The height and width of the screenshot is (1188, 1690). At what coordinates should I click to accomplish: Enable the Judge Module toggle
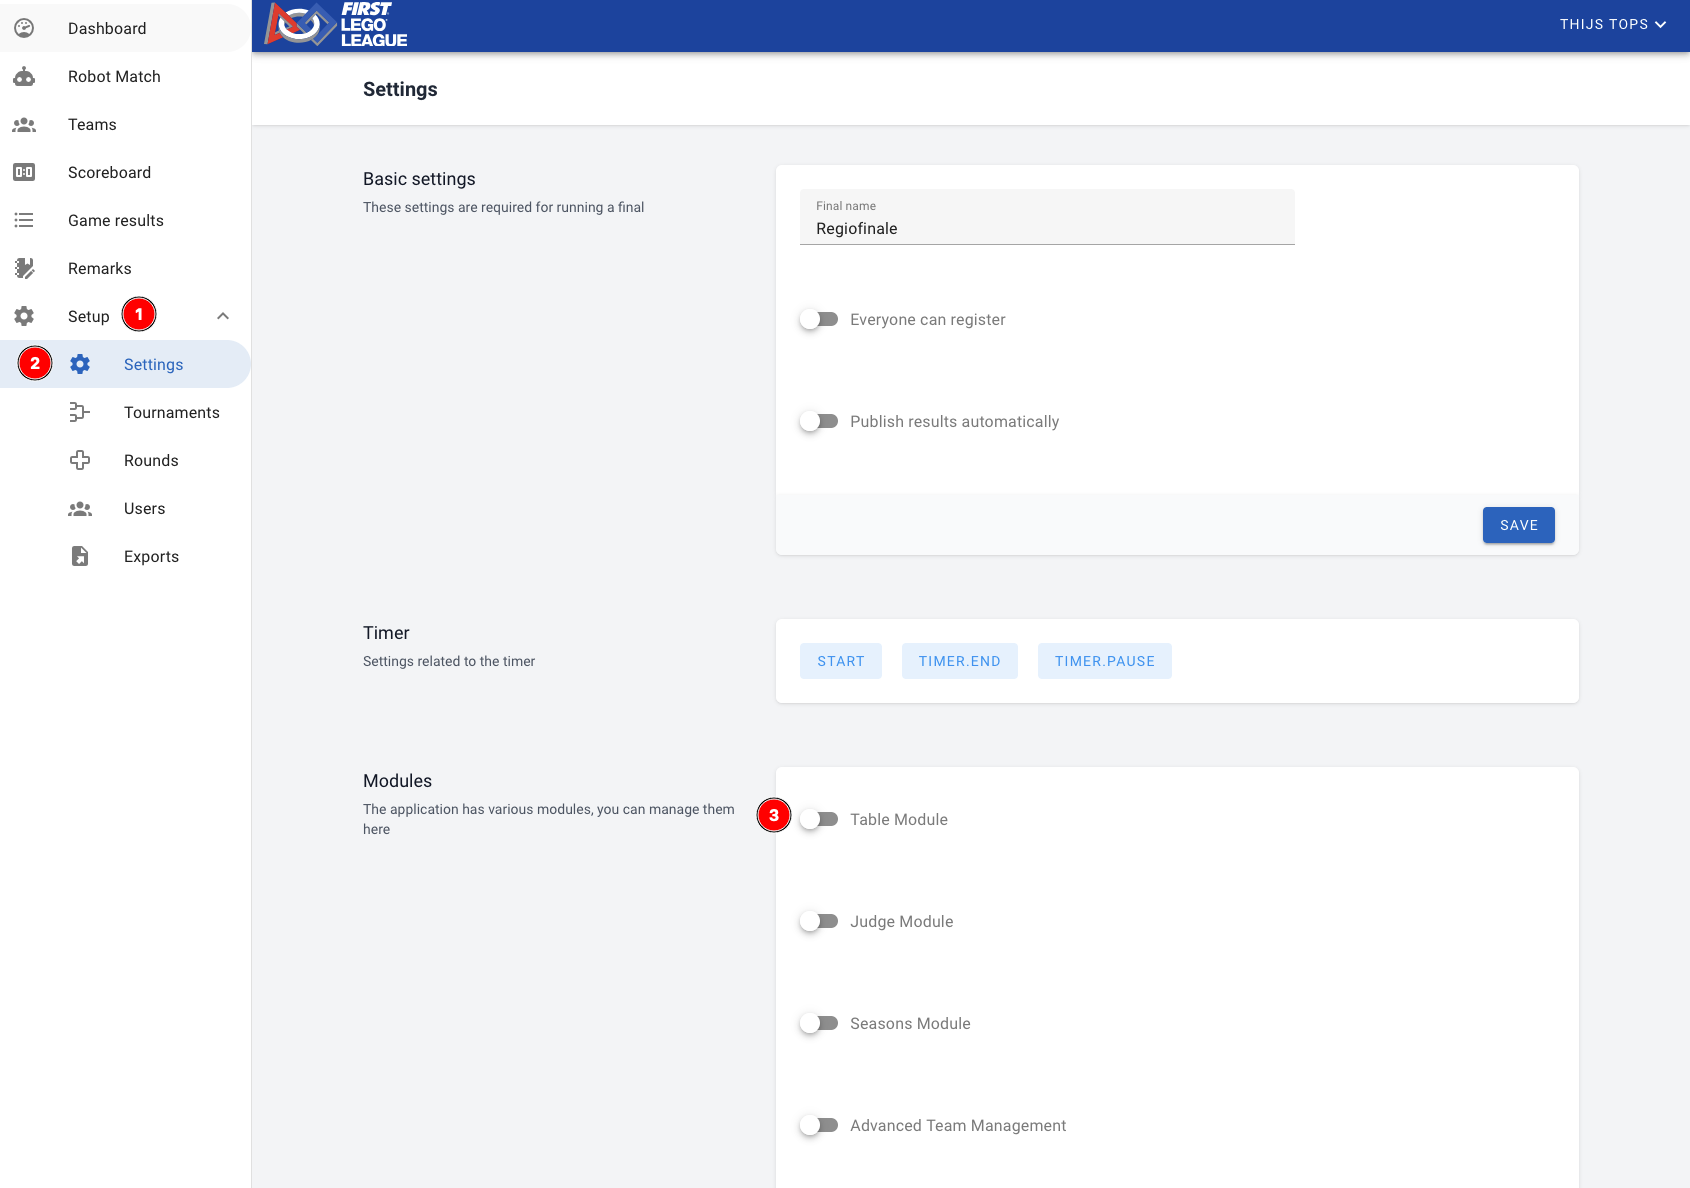click(x=819, y=922)
